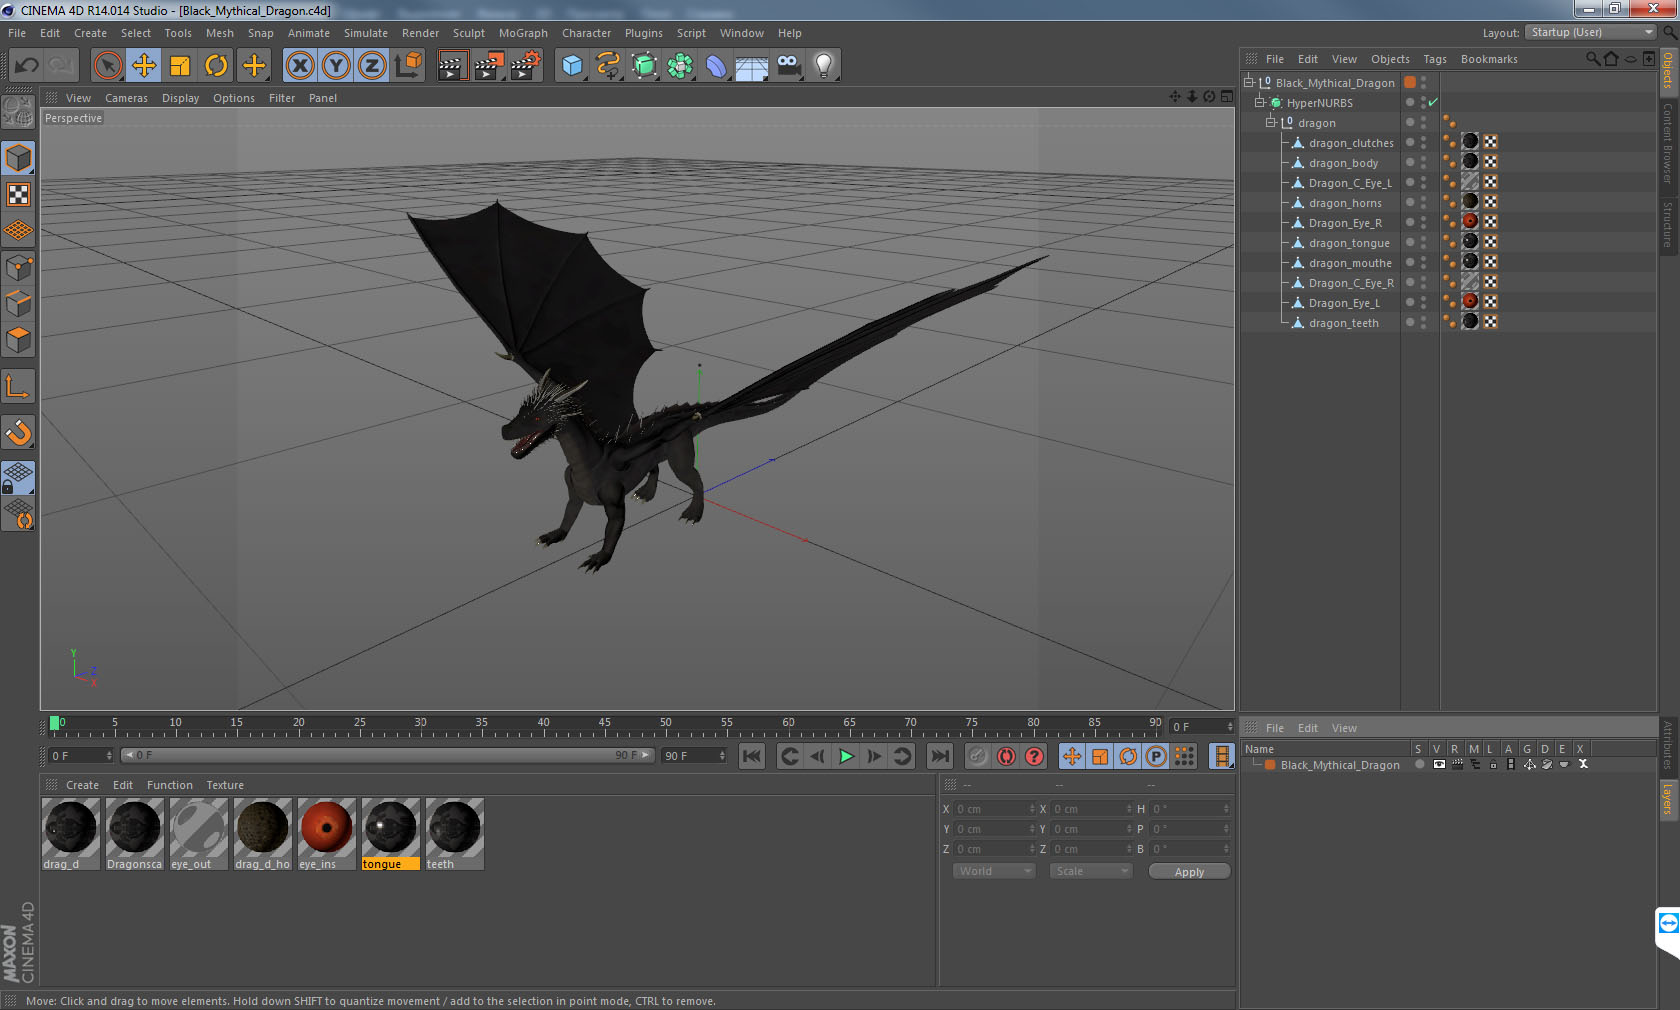The width and height of the screenshot is (1680, 1010).
Task: Open the Object Manager Tags menu
Action: pyautogui.click(x=1435, y=59)
